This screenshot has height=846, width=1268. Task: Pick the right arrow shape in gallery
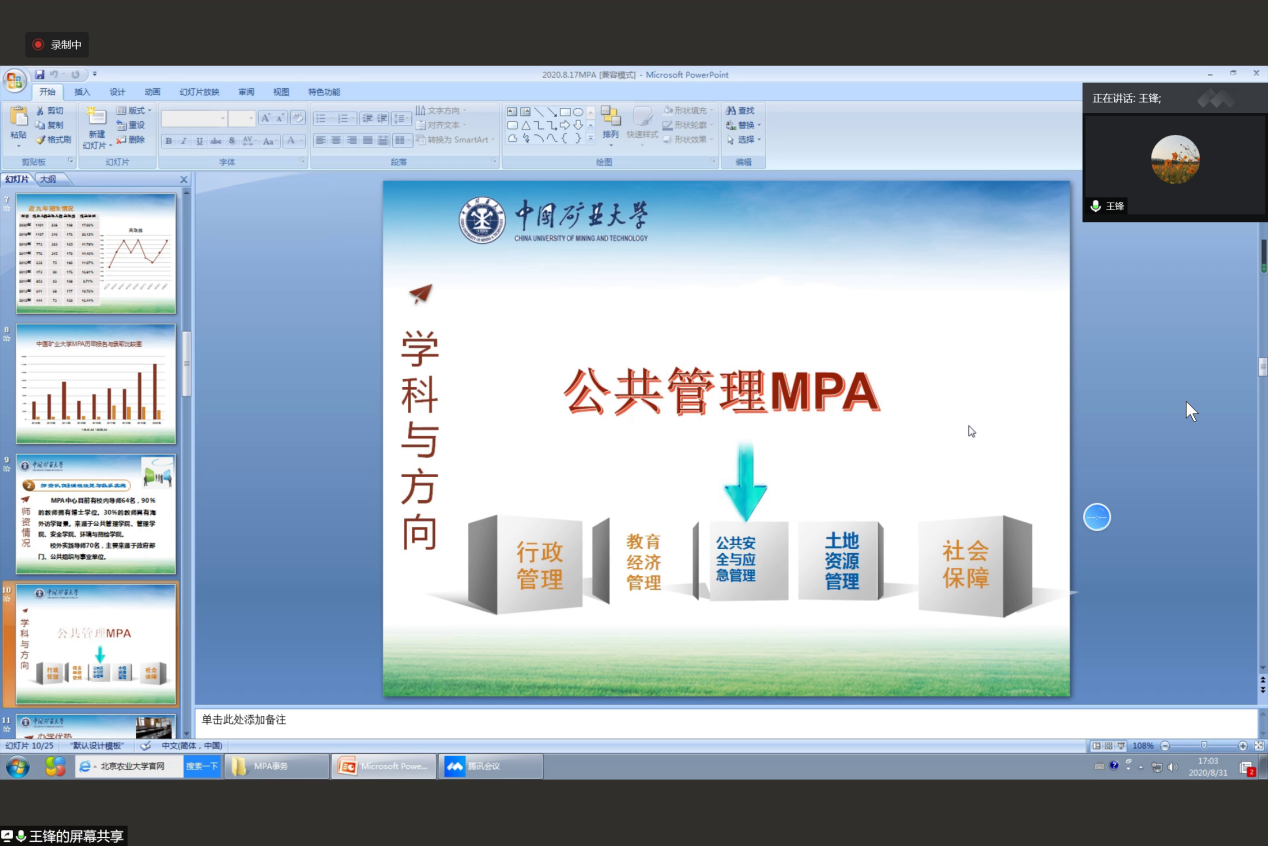(x=565, y=125)
